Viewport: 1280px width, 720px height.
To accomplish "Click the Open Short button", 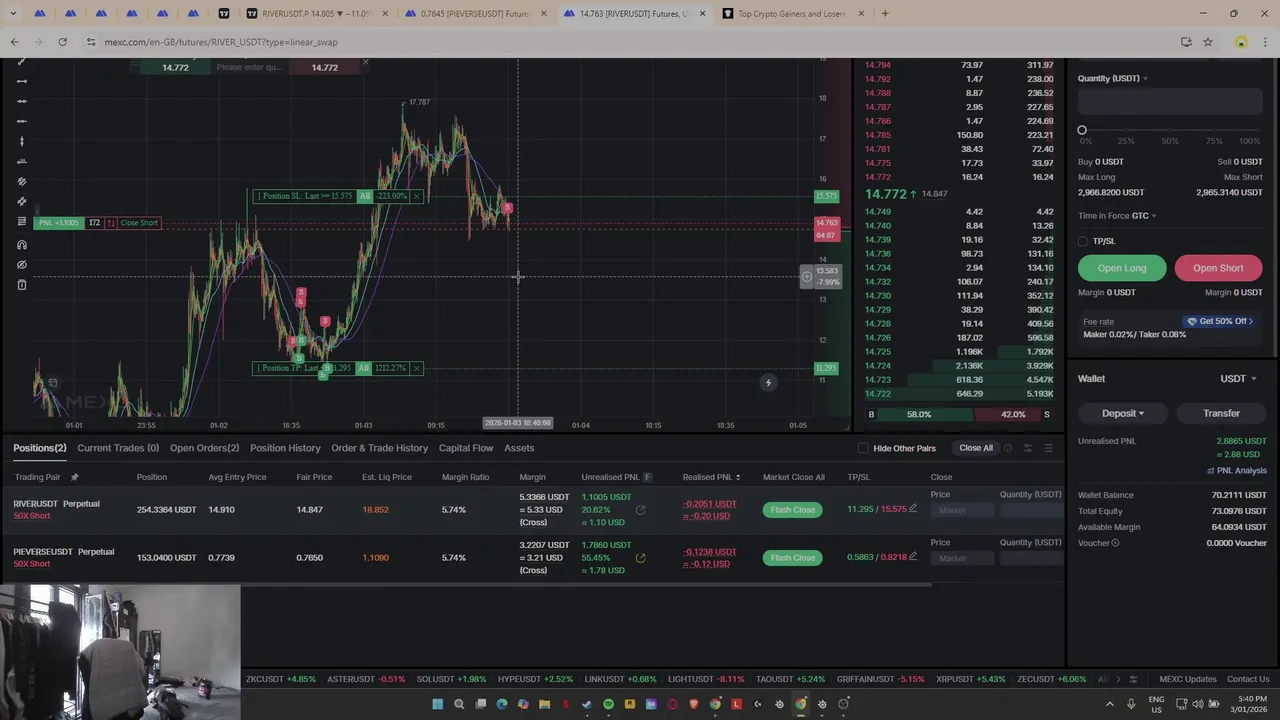I will click(1218, 268).
